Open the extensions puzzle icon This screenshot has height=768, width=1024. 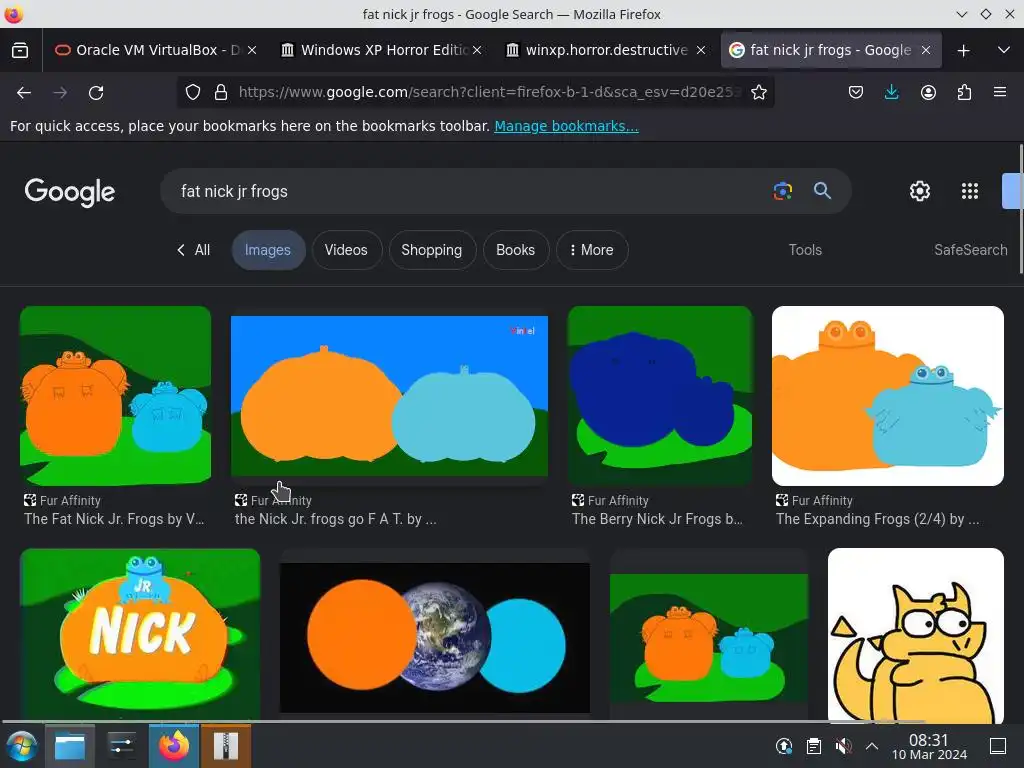coord(964,92)
